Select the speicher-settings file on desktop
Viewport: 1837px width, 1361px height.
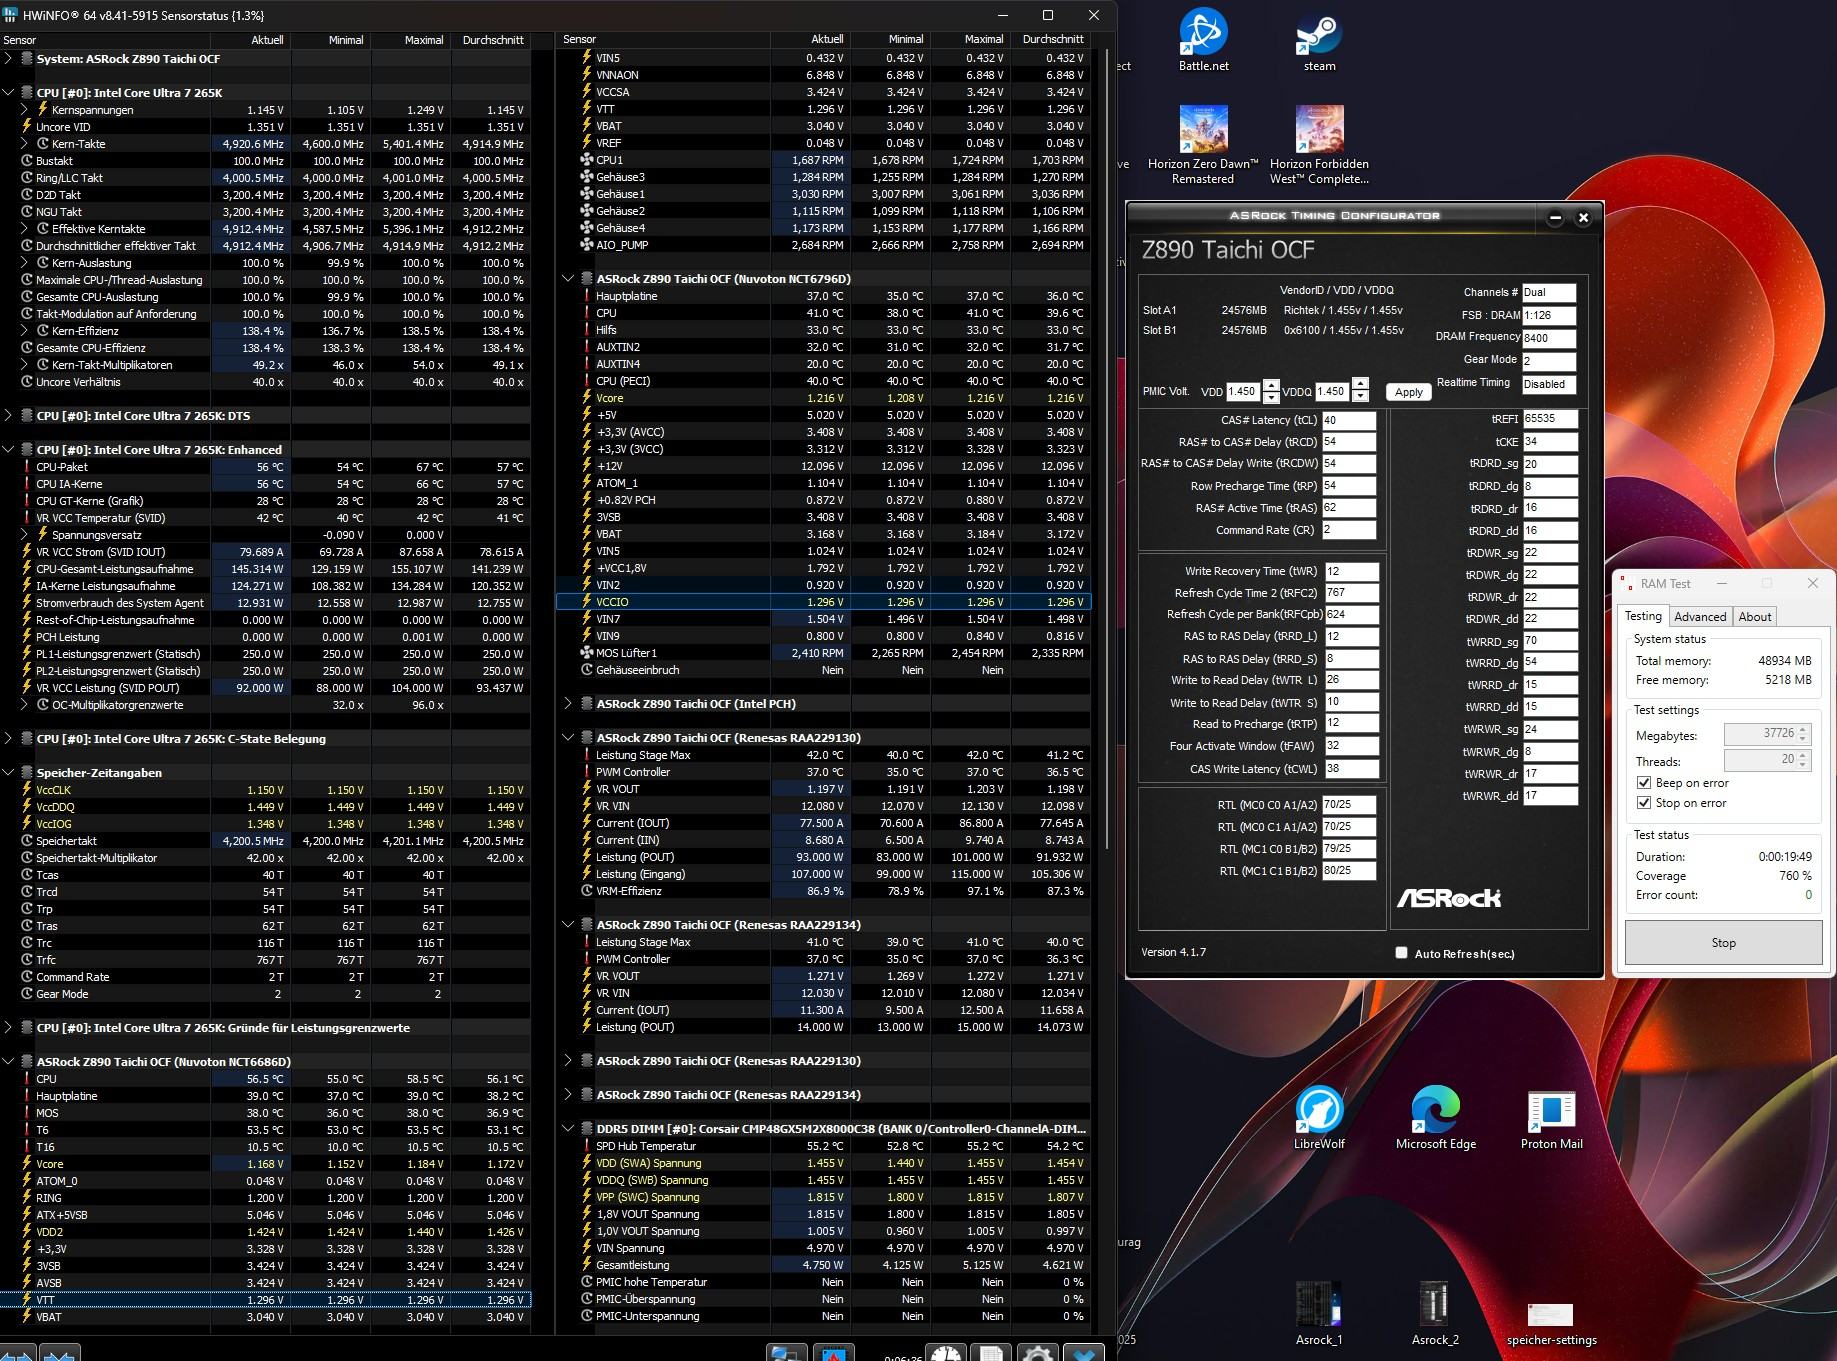tap(1551, 1325)
